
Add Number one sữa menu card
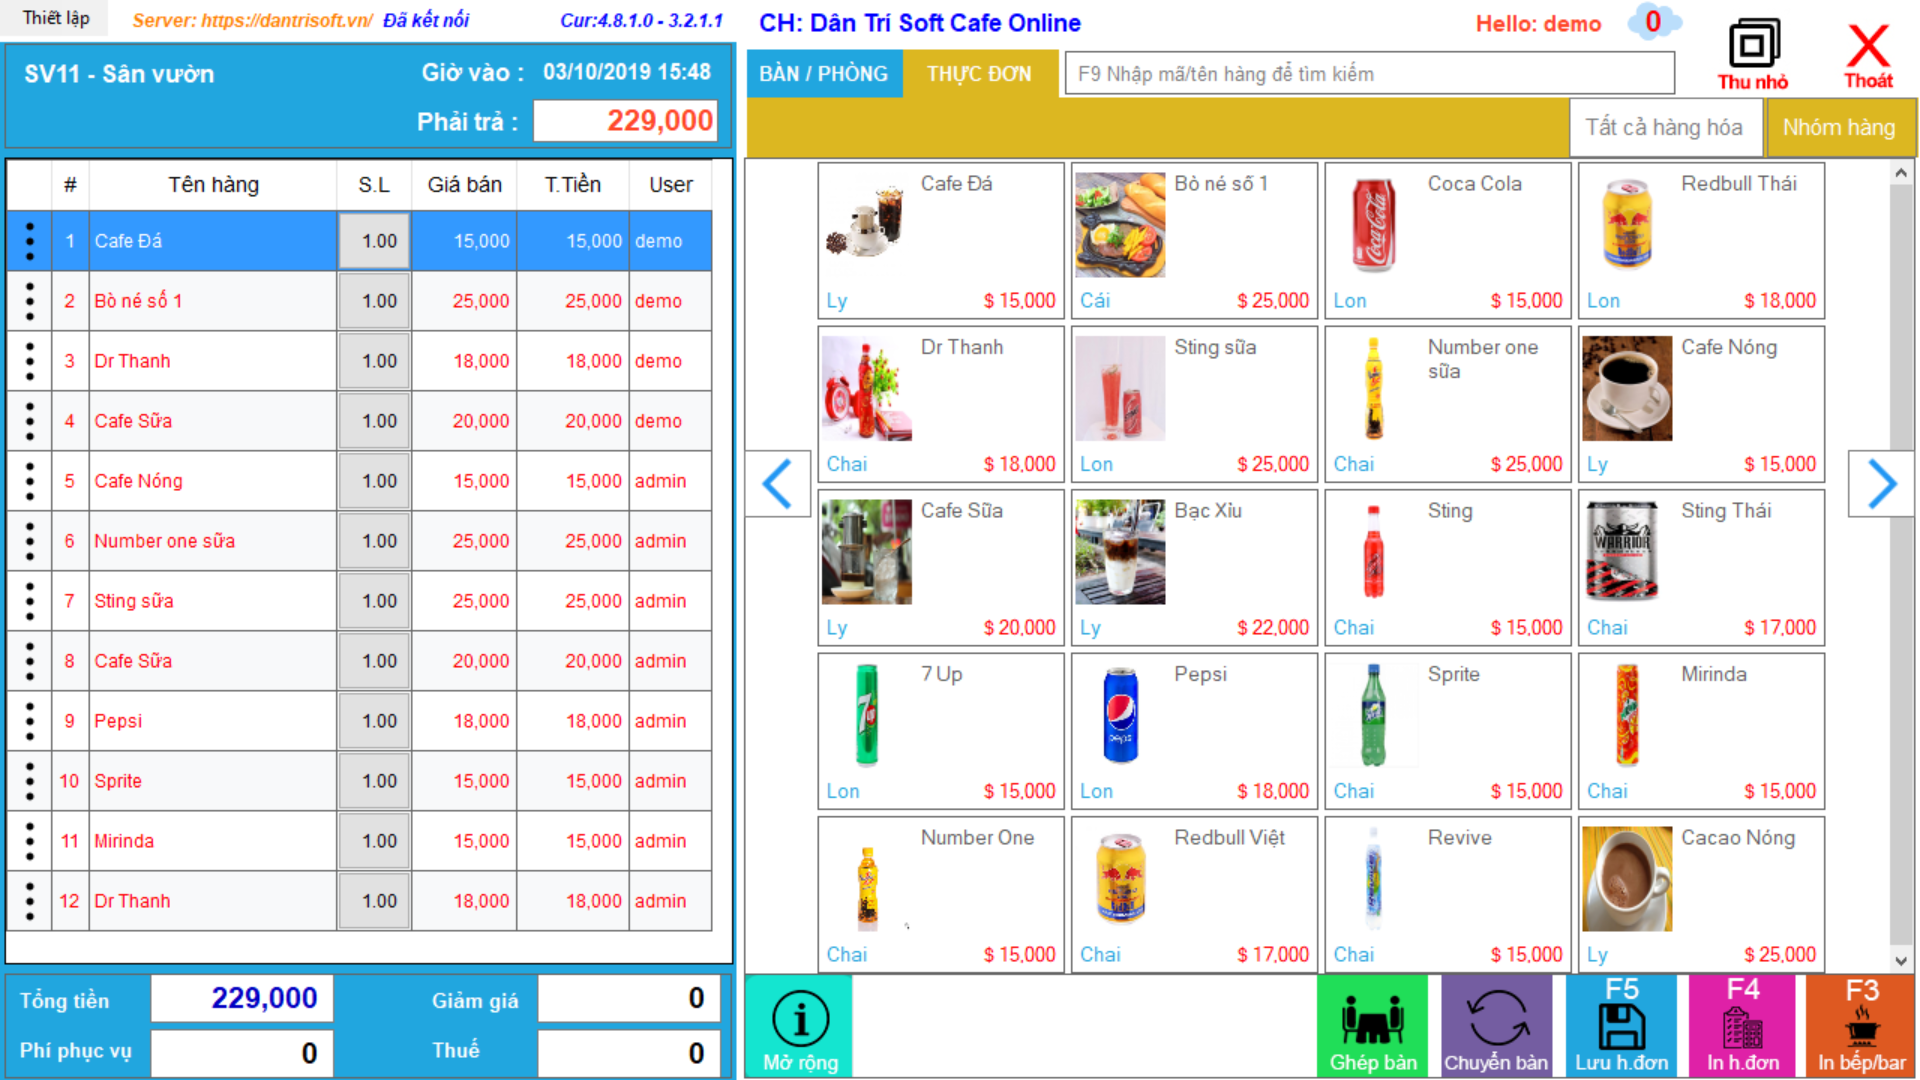point(1447,404)
